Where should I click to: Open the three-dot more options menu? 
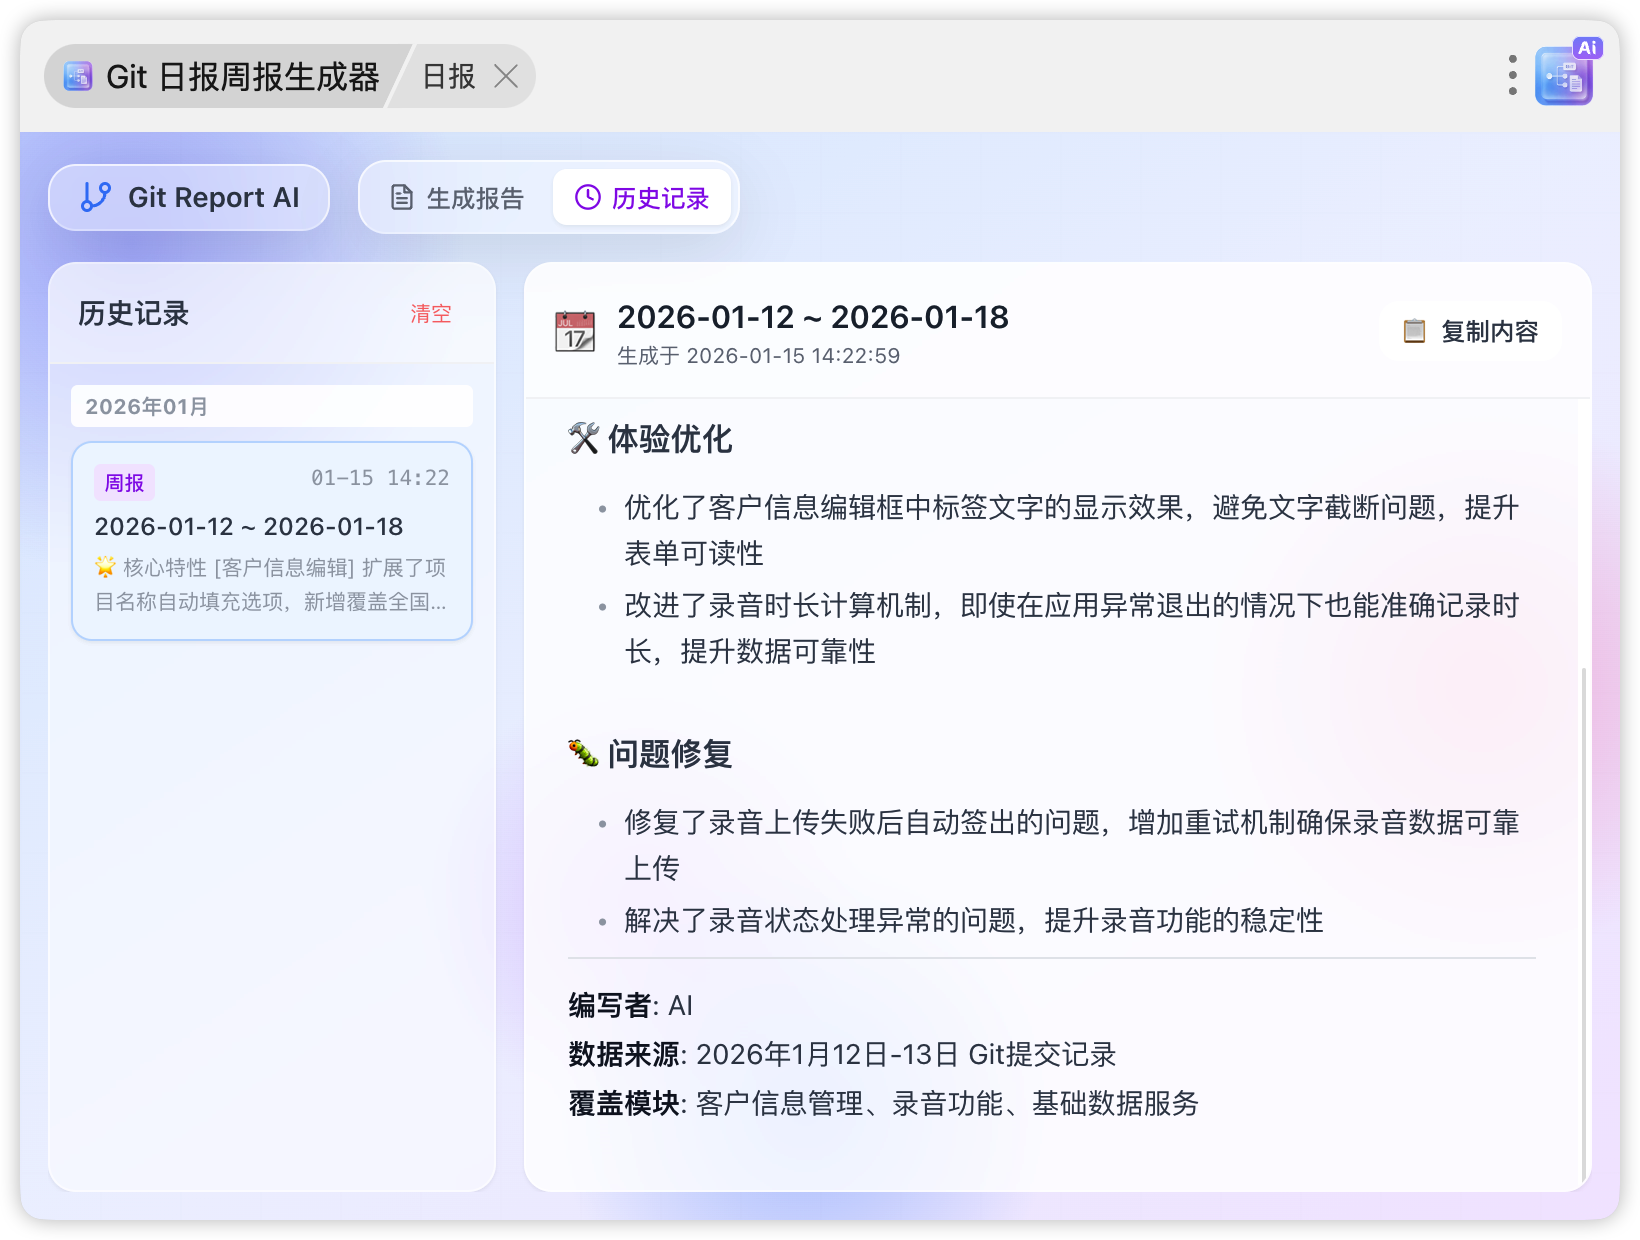point(1512,76)
